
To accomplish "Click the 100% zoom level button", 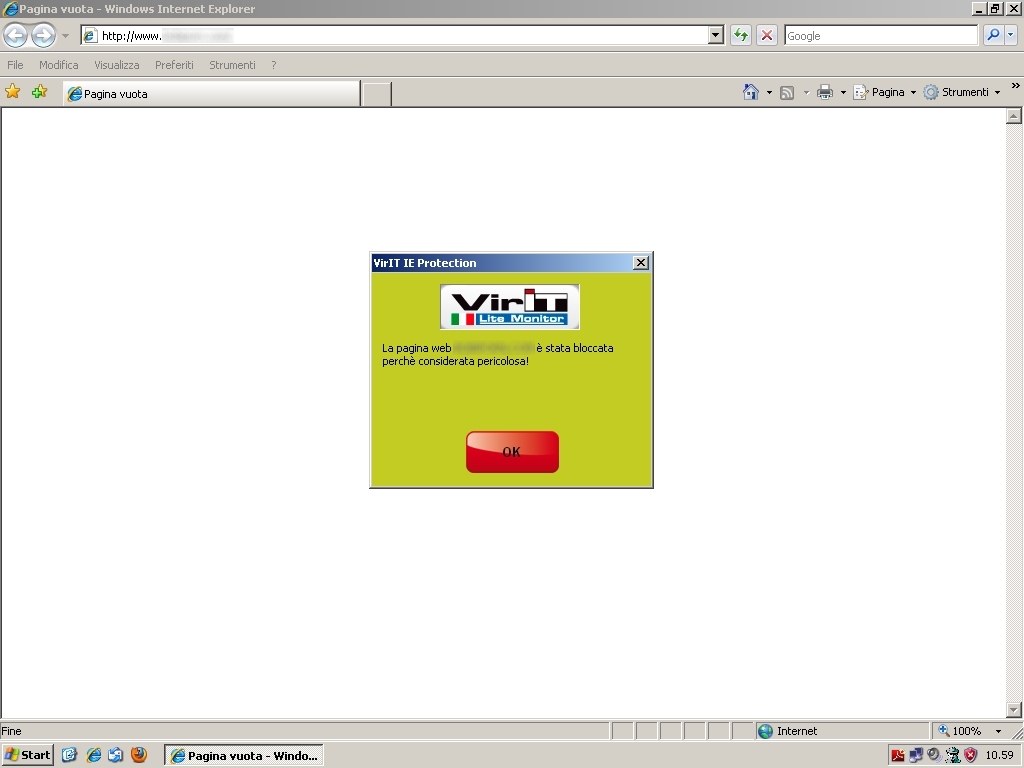I will coord(960,731).
